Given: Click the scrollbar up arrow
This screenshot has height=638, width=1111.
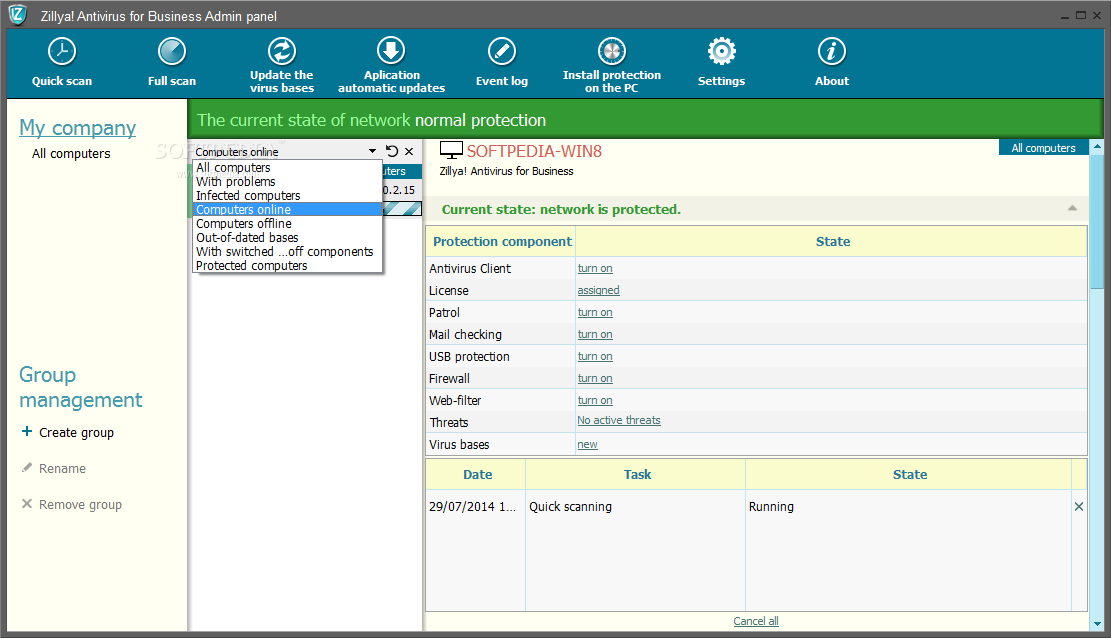Looking at the screenshot, I should [x=1097, y=147].
